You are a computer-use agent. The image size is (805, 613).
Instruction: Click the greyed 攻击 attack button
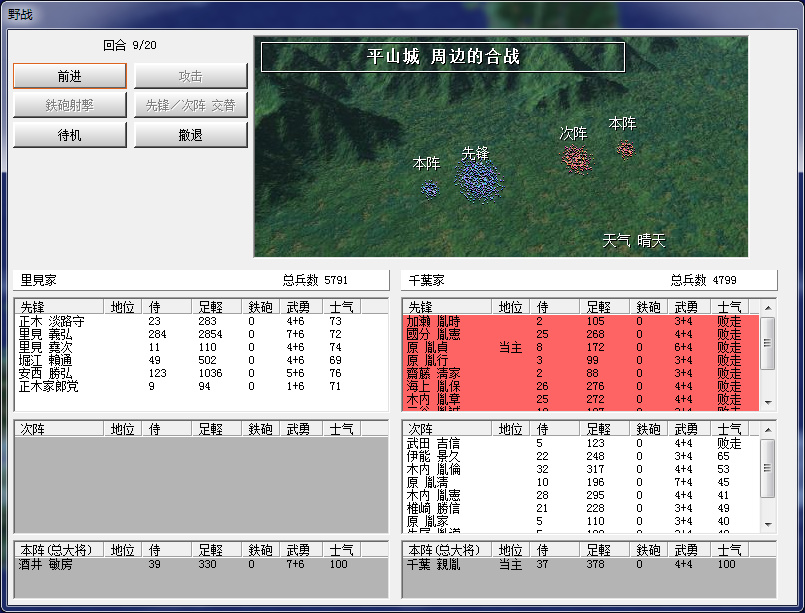tap(190, 76)
